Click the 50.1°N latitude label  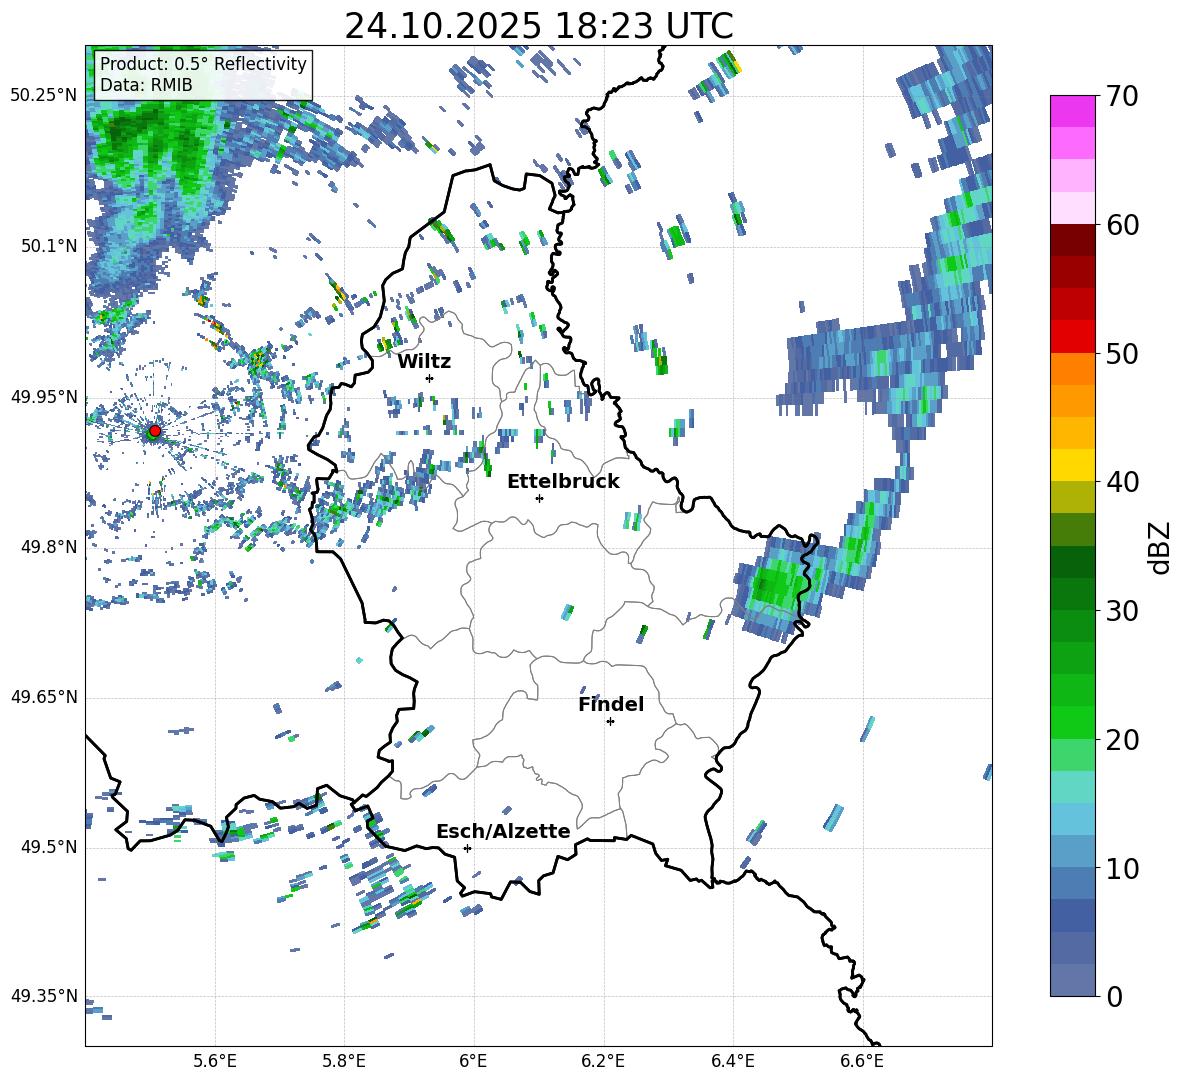click(49, 246)
